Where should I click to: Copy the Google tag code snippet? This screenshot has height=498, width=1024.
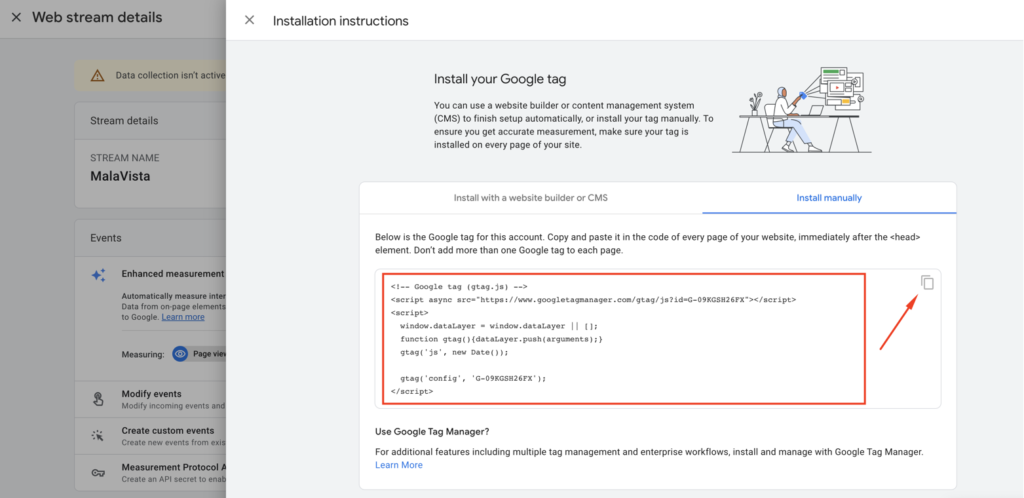(927, 283)
